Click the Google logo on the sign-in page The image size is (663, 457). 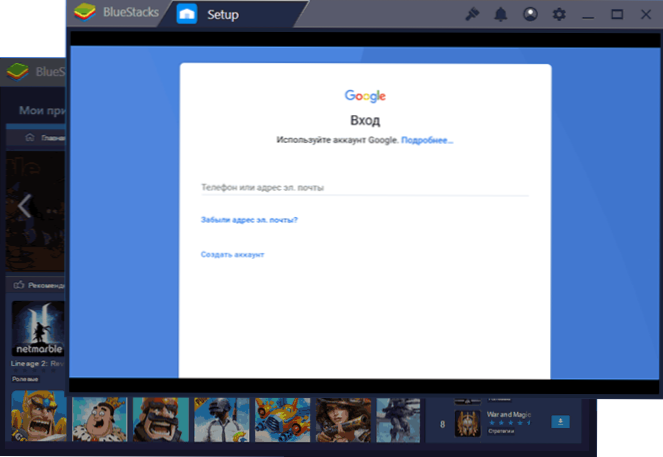tap(365, 96)
